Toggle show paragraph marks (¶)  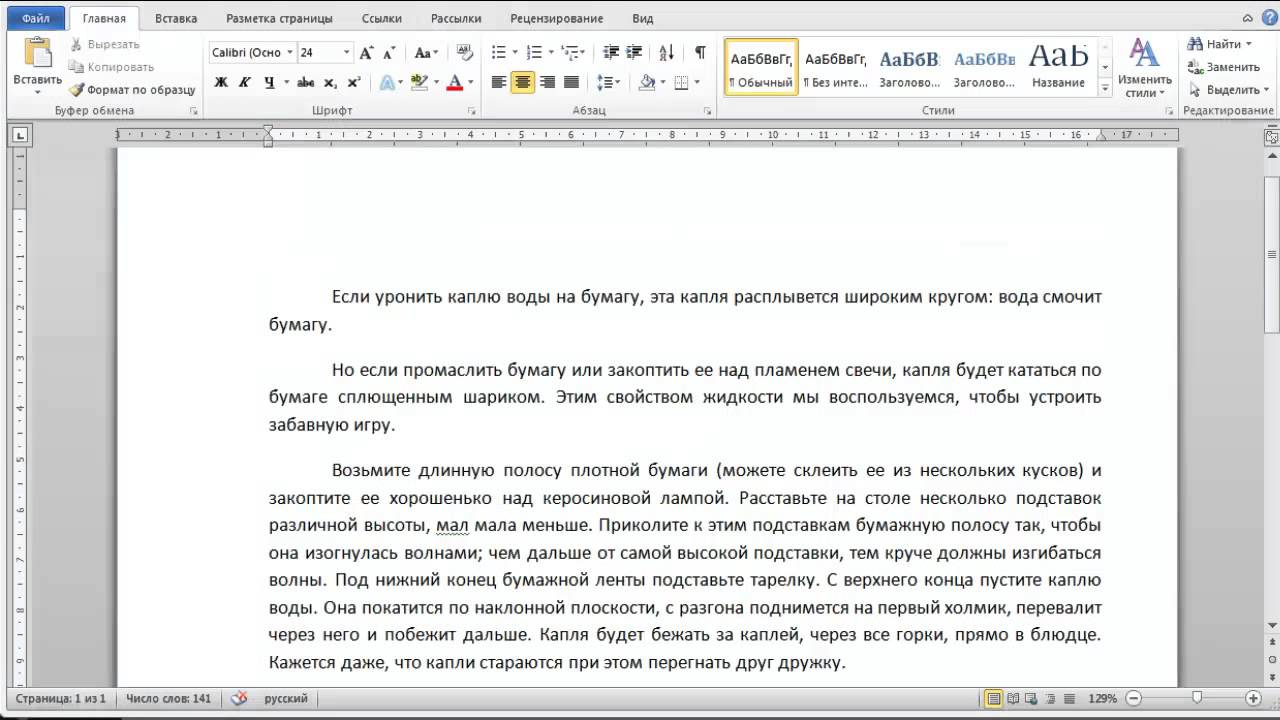[700, 53]
